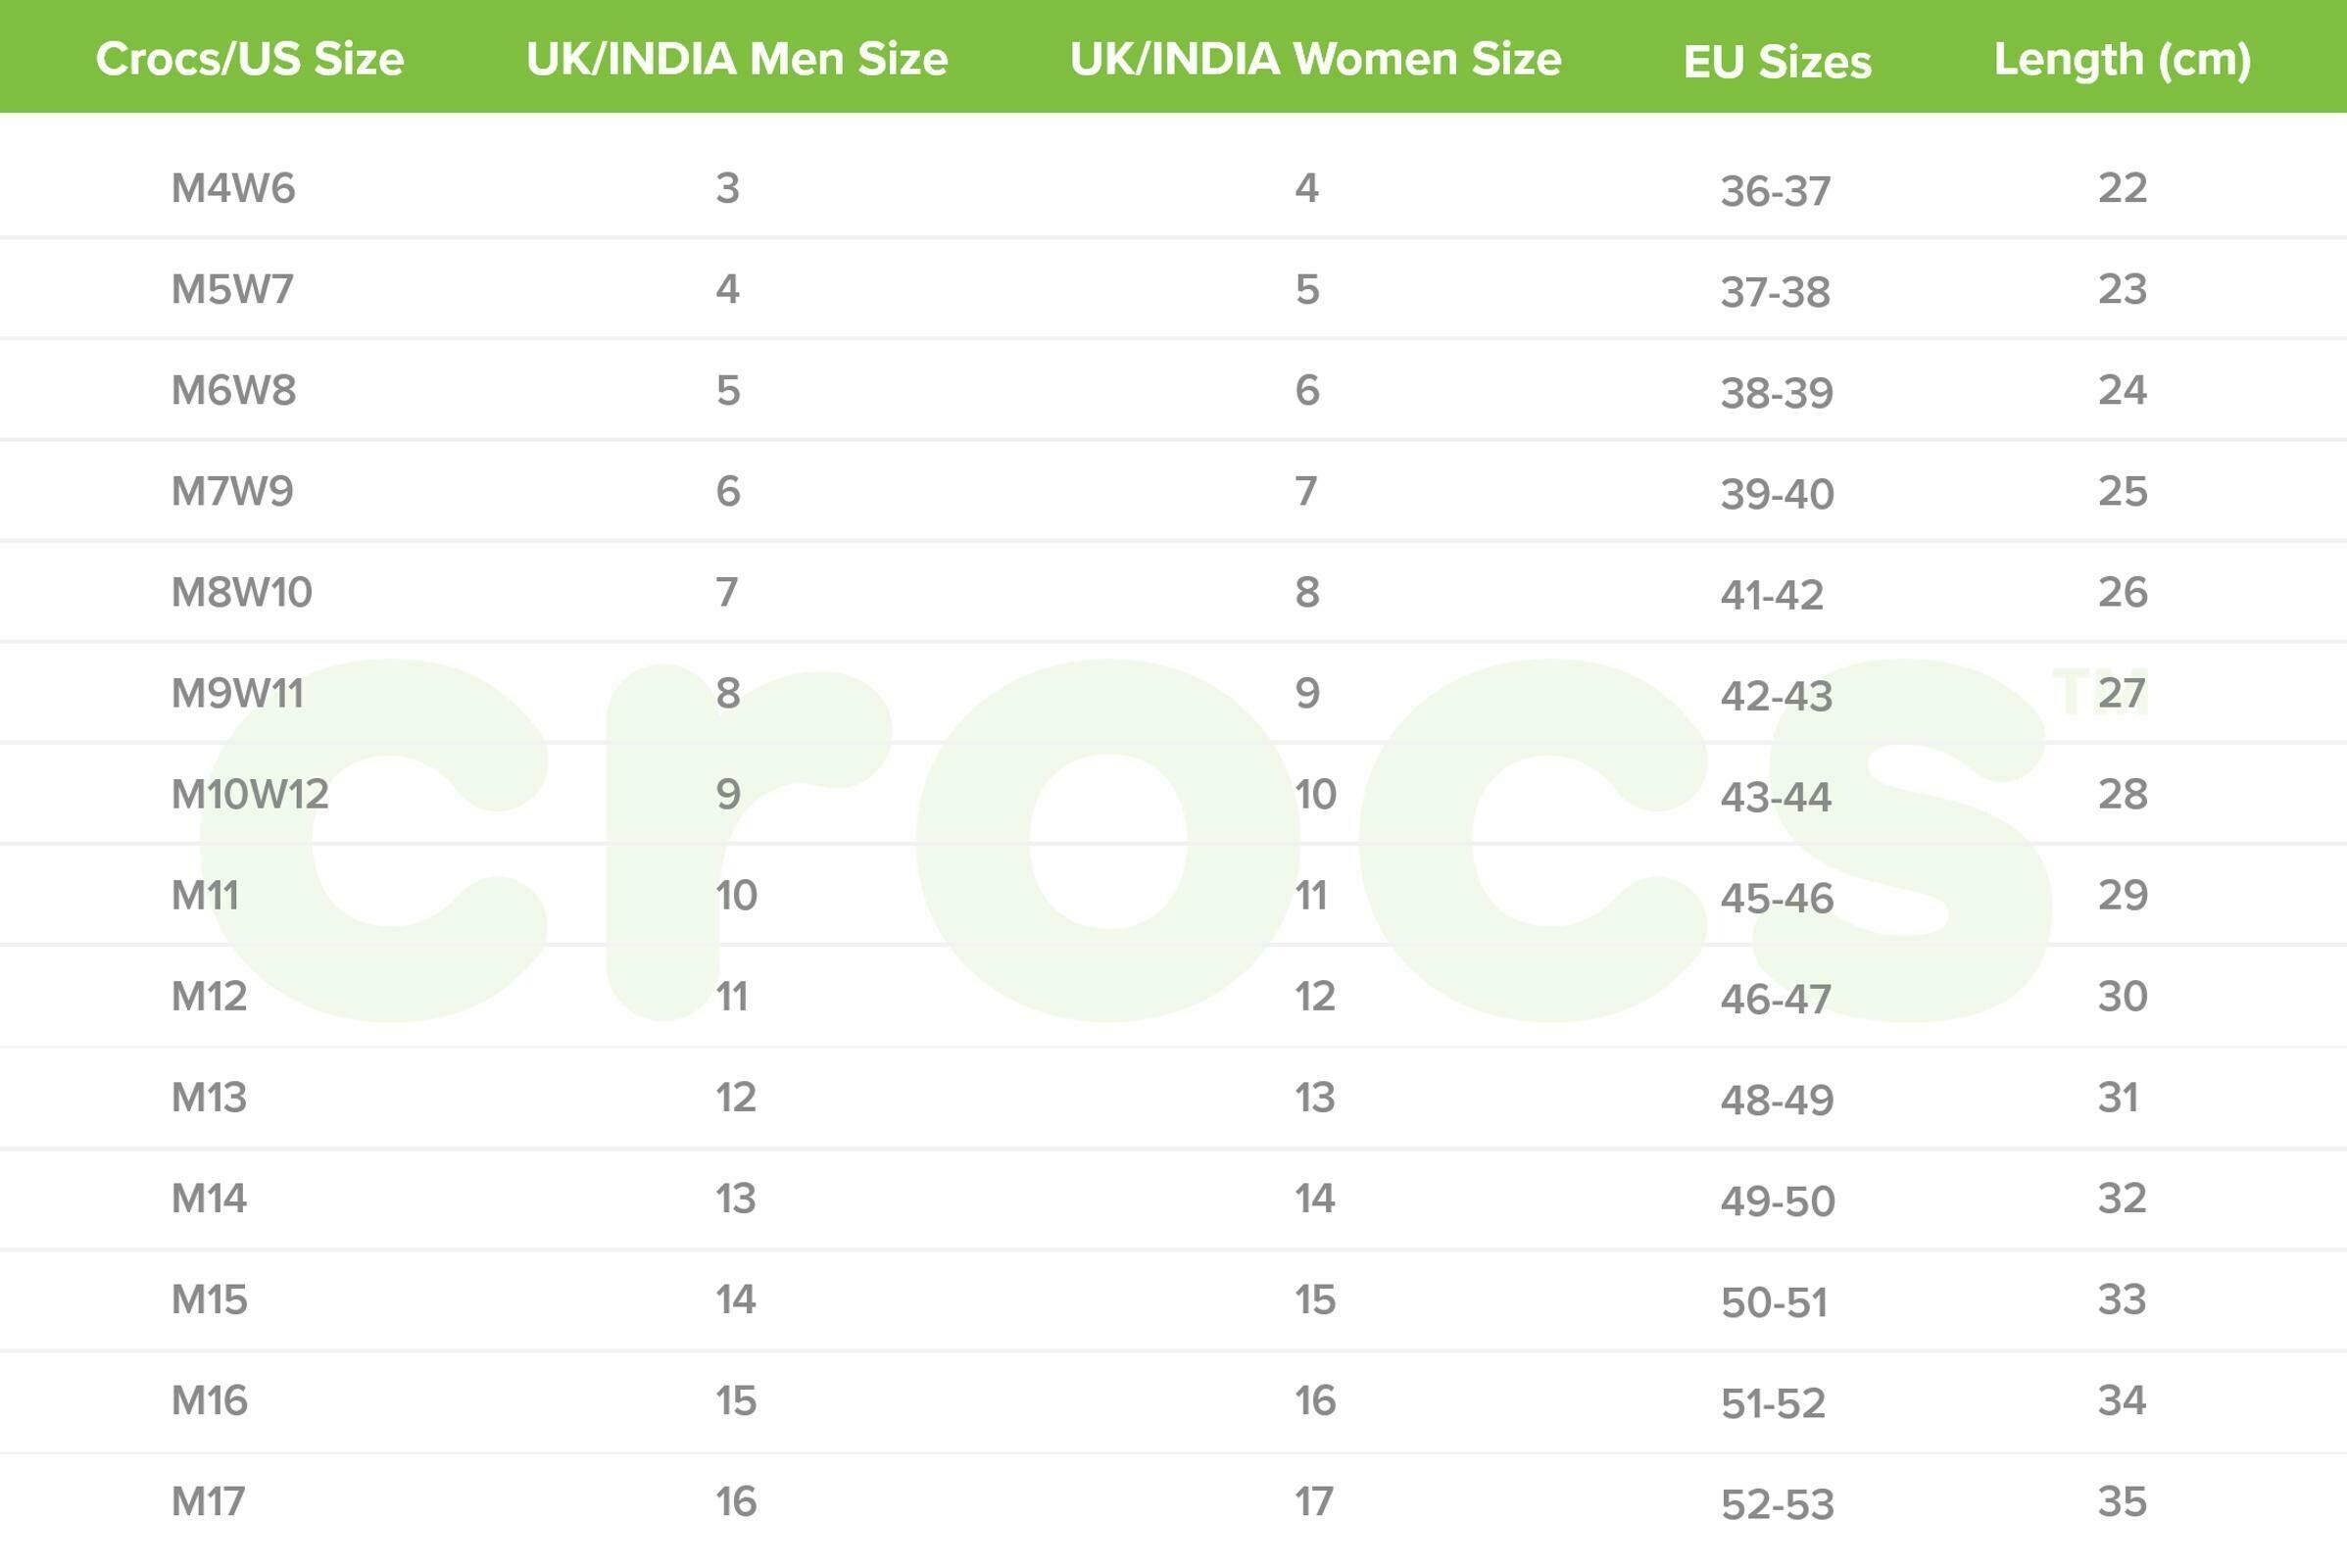Select the 27 cm length value

click(x=2122, y=693)
